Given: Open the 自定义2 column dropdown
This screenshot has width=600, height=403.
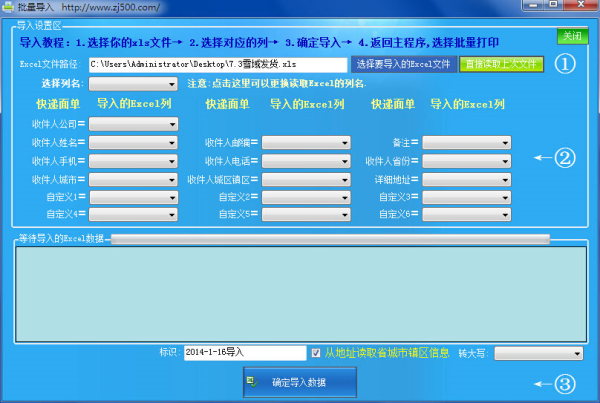Looking at the screenshot, I should point(306,197).
